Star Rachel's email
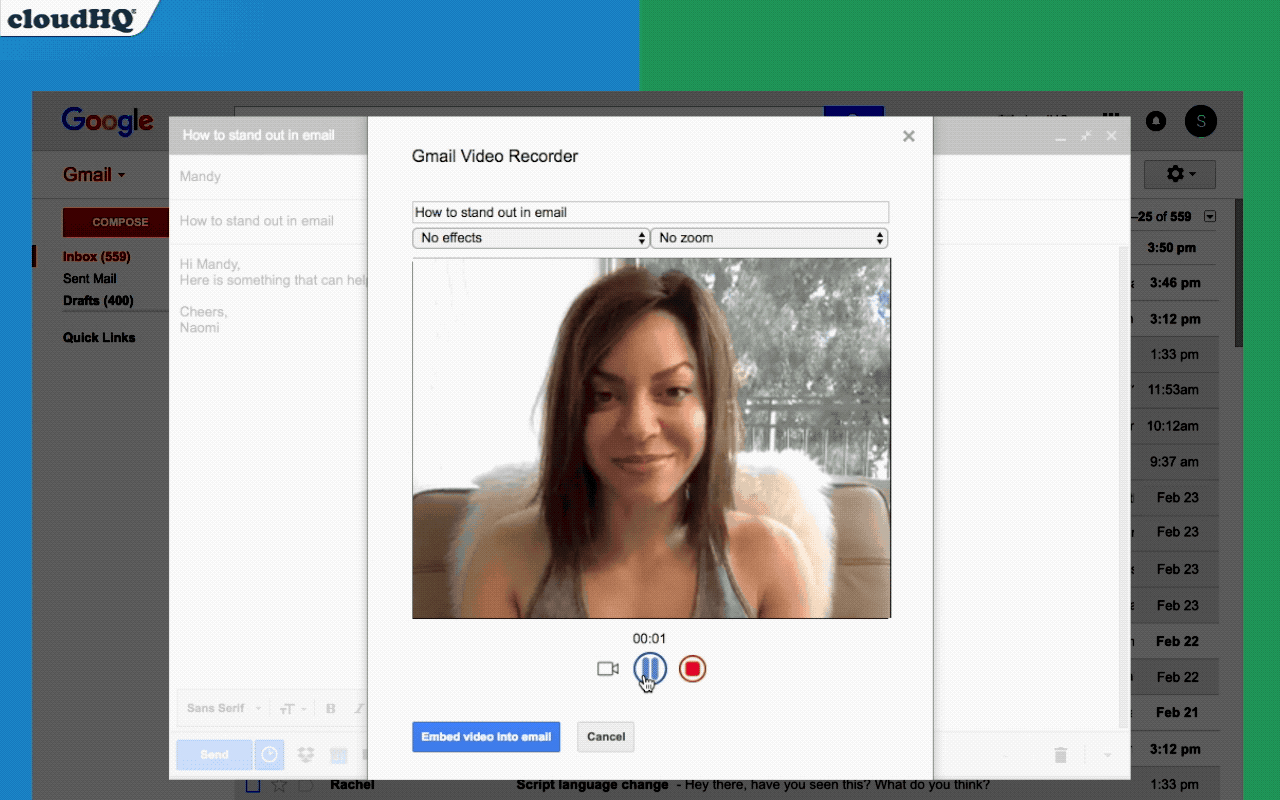Image resolution: width=1280 pixels, height=800 pixels. [278, 785]
